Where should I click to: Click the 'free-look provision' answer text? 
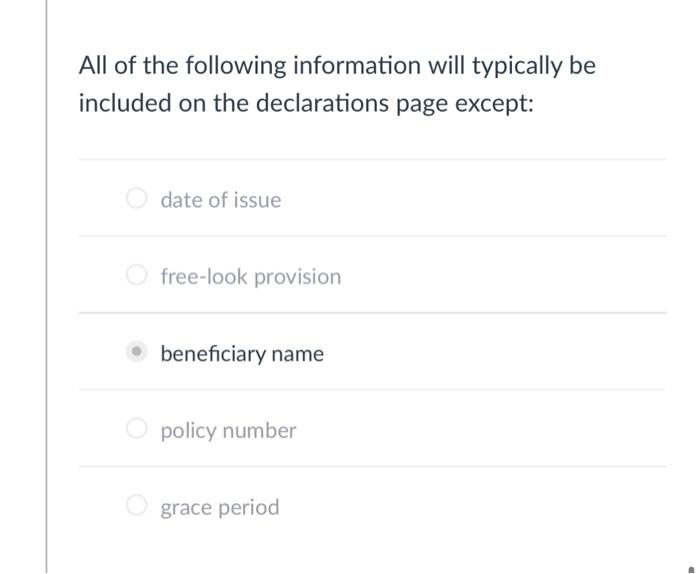pos(251,276)
